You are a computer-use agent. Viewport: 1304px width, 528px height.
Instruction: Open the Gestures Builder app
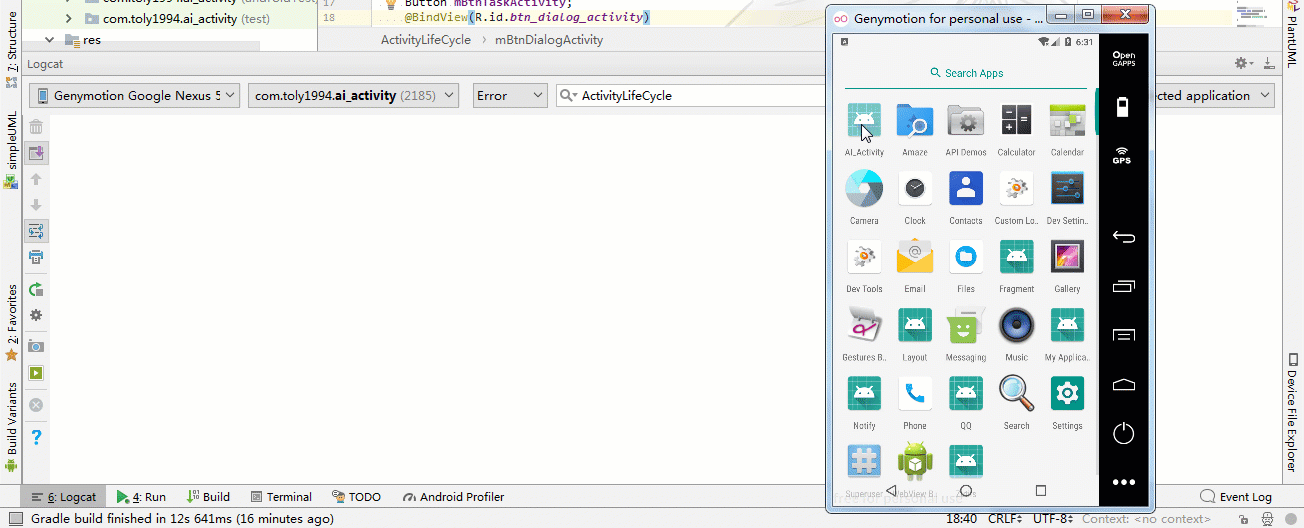[x=864, y=326]
